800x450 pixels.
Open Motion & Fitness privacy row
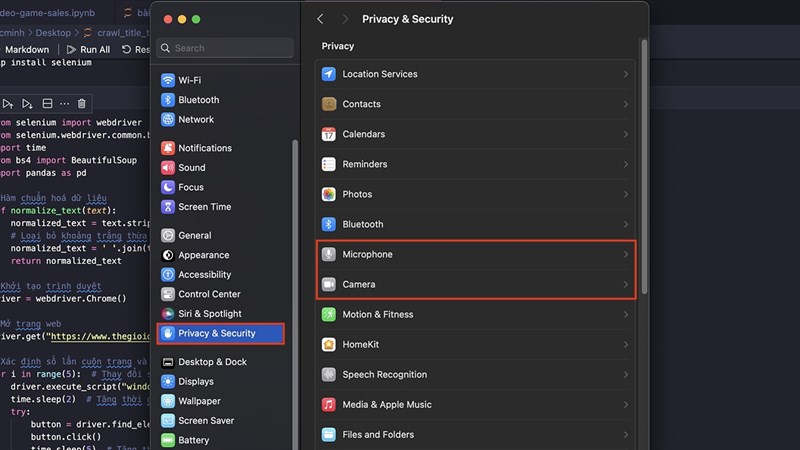click(x=476, y=314)
